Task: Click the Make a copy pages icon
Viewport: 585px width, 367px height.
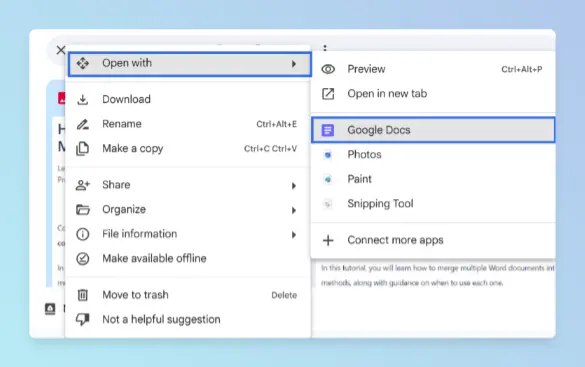Action: [x=82, y=149]
